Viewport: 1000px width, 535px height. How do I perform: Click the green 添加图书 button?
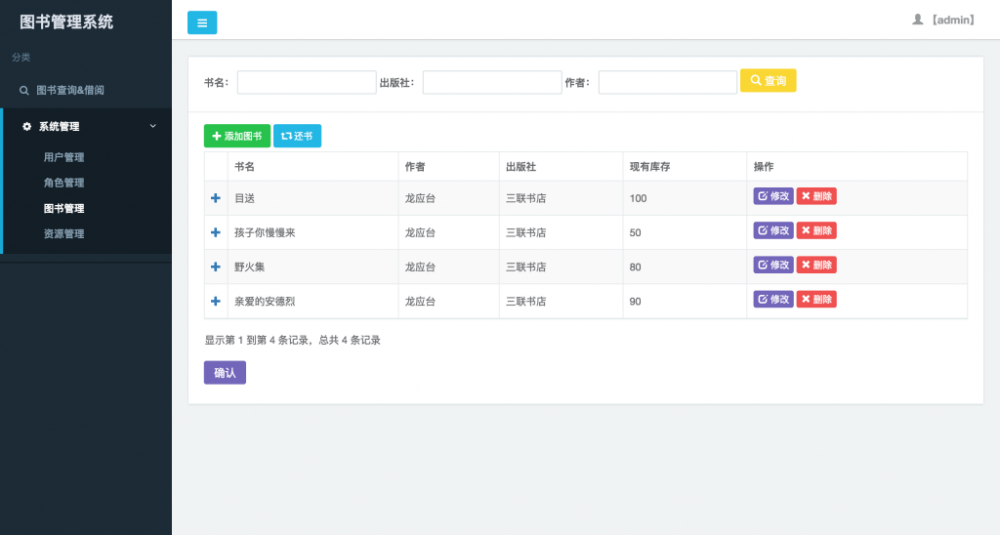(237, 136)
